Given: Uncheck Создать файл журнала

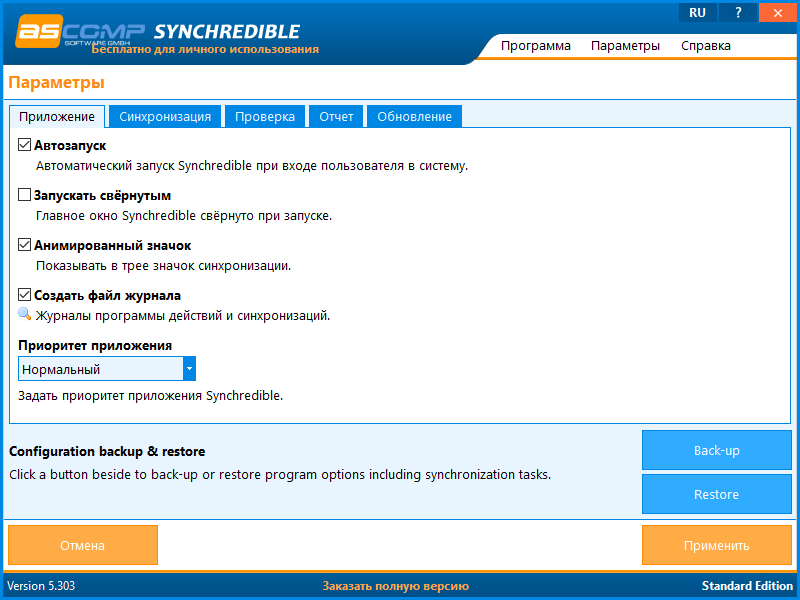Looking at the screenshot, I should (x=24, y=295).
